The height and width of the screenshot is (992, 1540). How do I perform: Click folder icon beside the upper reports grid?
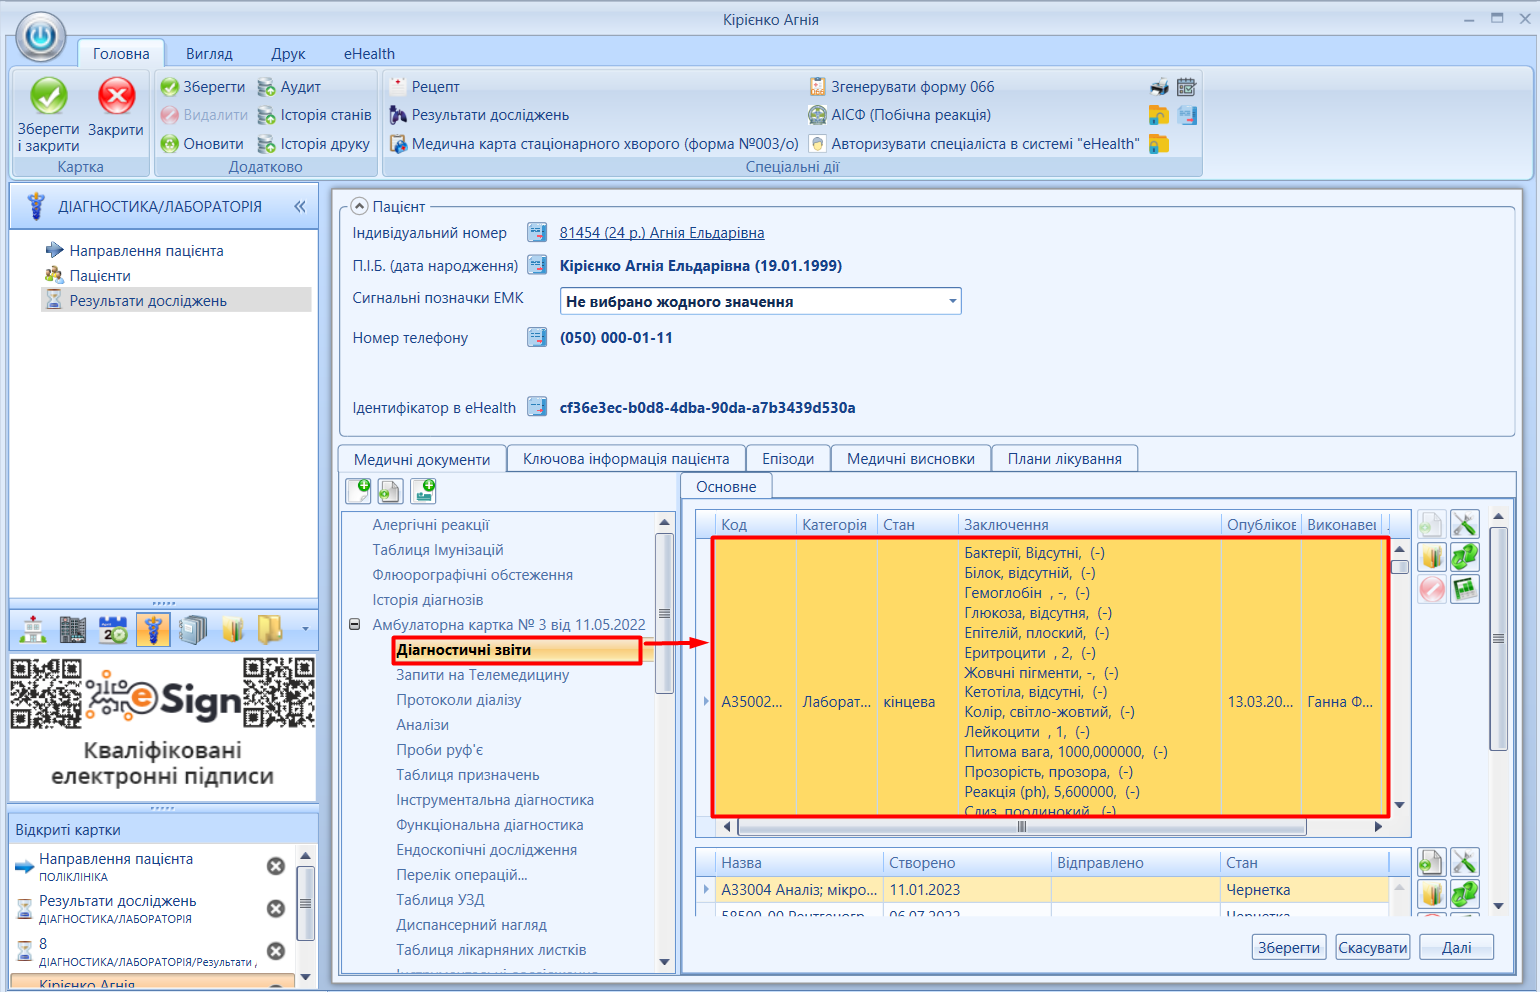(x=1432, y=556)
